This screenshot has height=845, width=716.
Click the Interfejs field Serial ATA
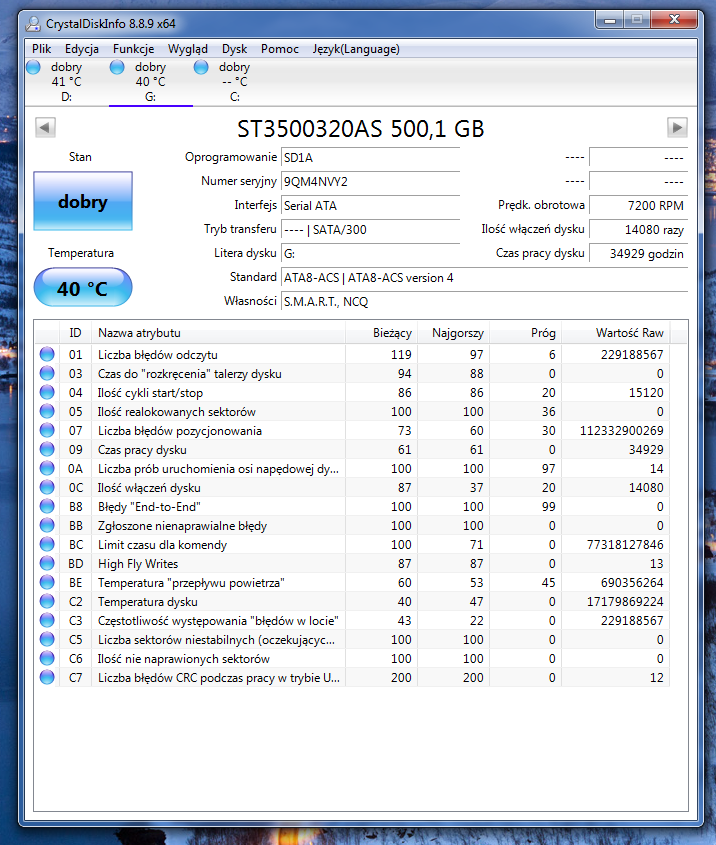(x=370, y=205)
